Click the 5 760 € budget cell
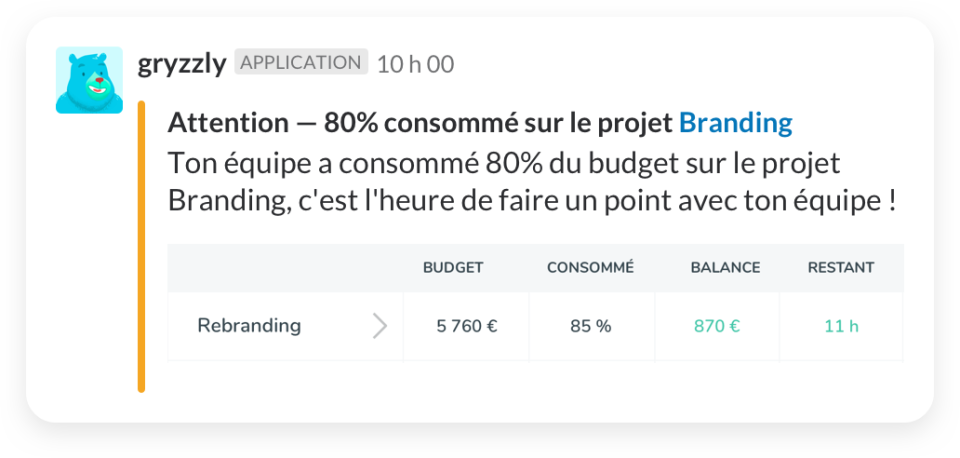The width and height of the screenshot is (960, 458). point(466,326)
